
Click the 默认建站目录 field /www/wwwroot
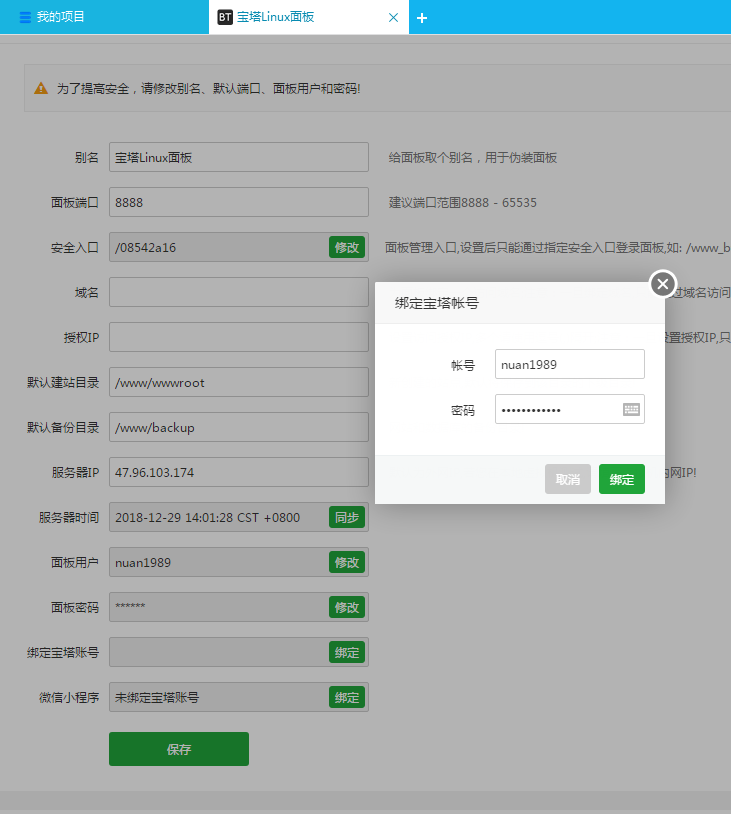coord(239,382)
